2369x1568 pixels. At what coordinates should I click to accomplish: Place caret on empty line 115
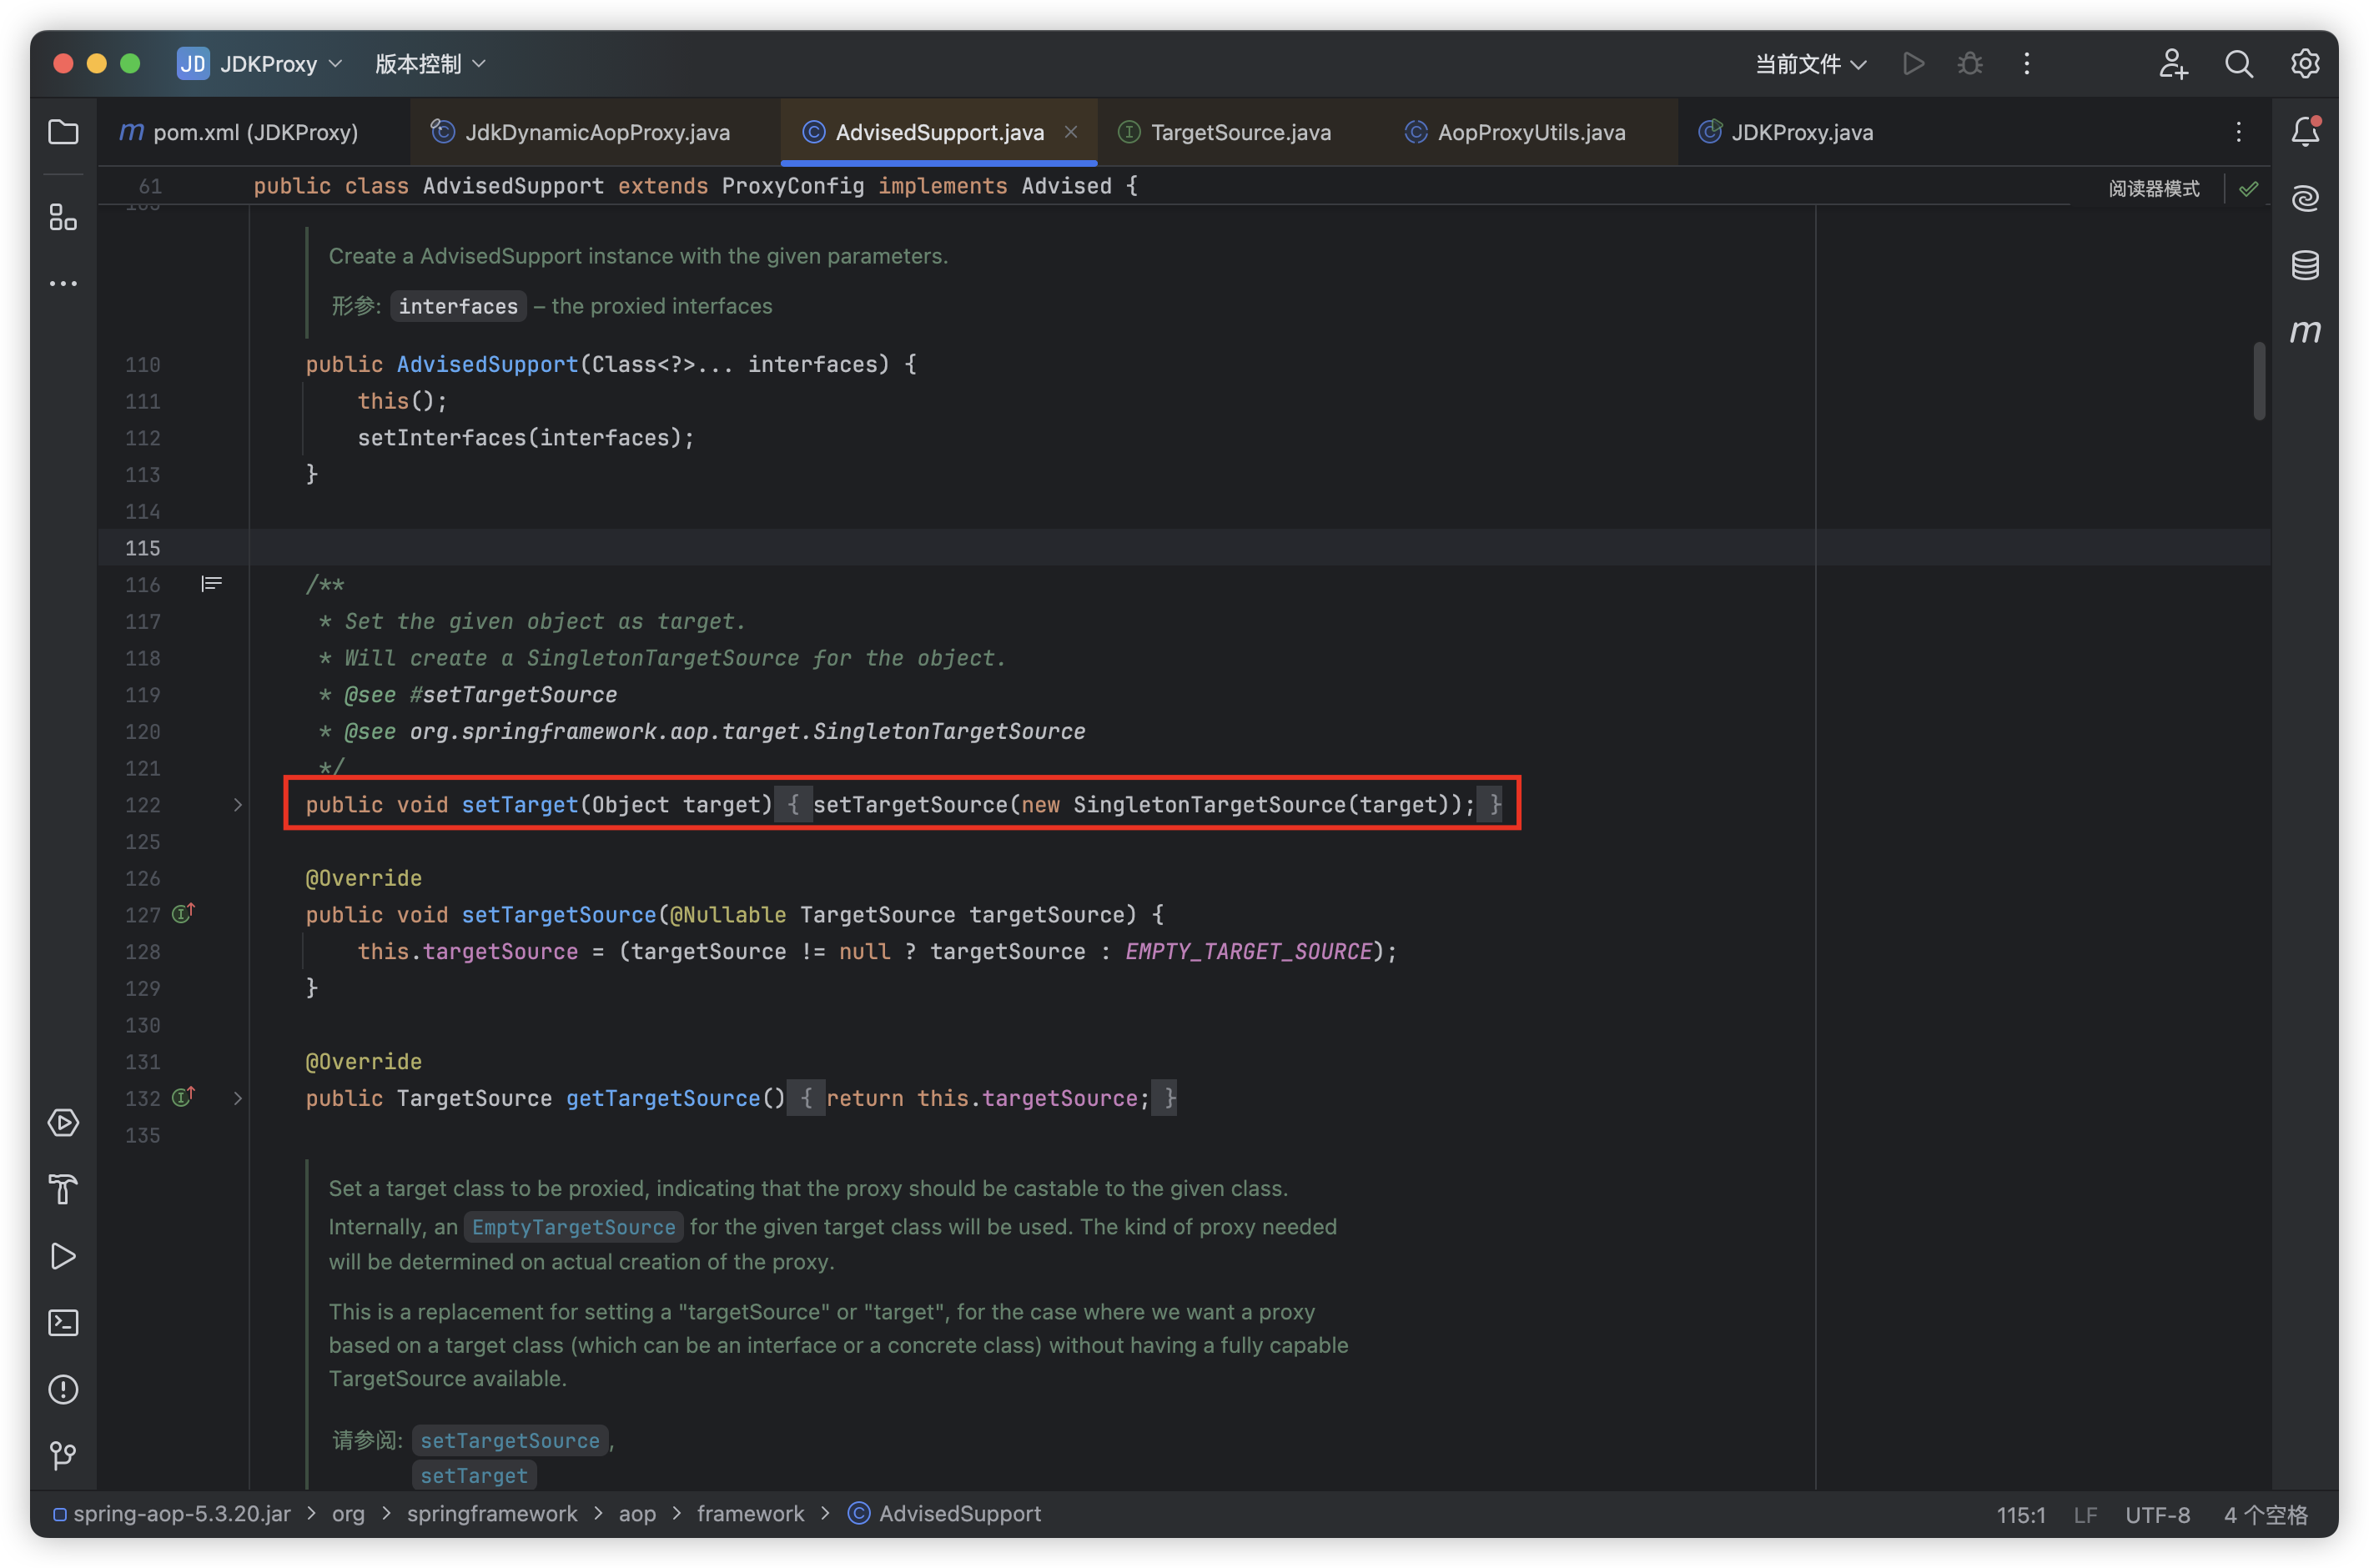[1183, 548]
